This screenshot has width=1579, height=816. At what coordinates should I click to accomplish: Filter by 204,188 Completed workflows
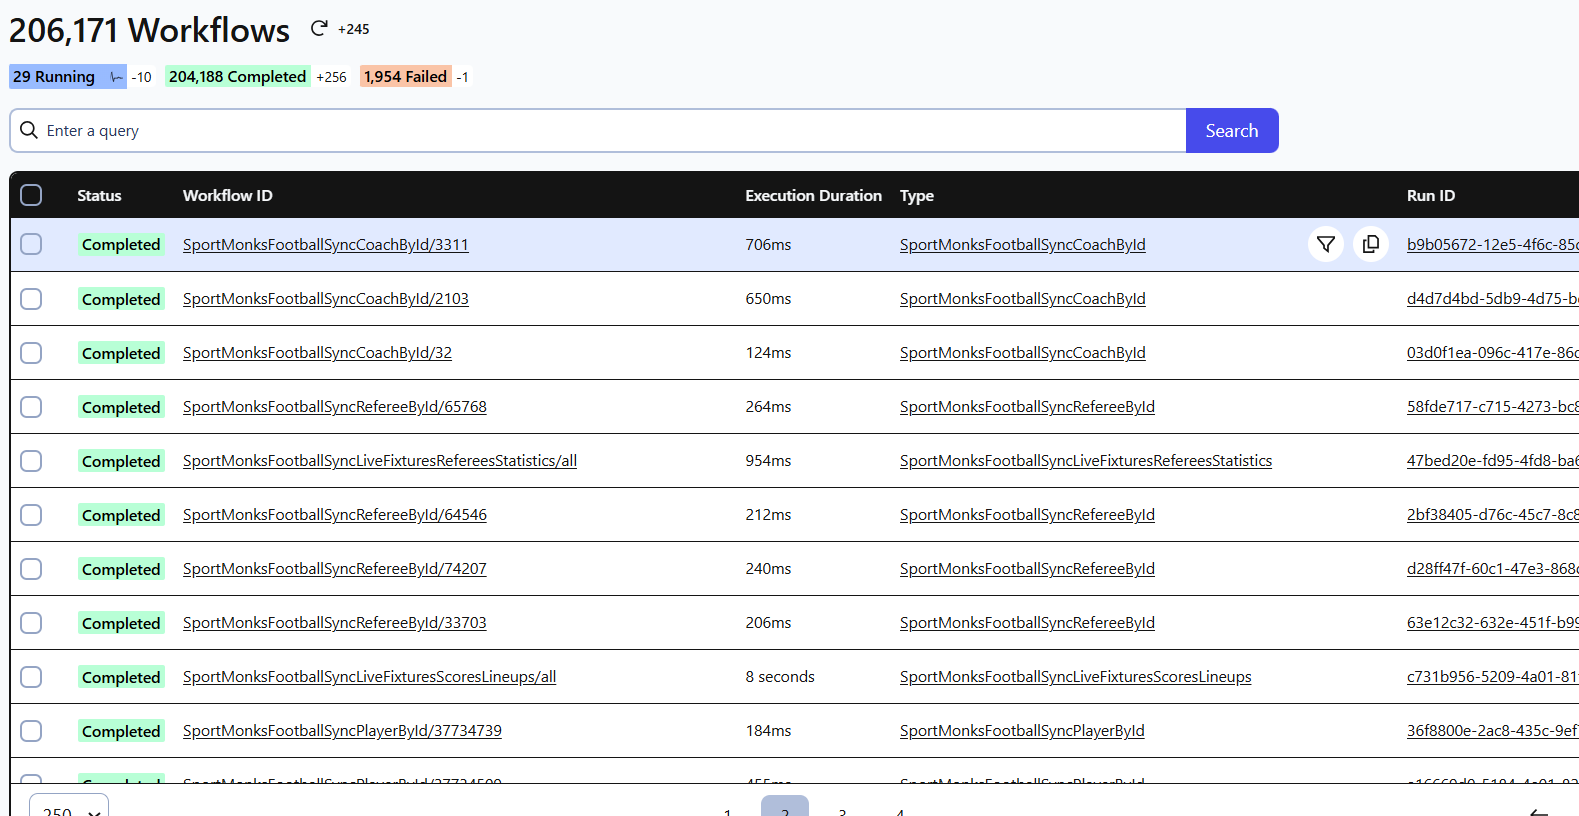point(237,77)
